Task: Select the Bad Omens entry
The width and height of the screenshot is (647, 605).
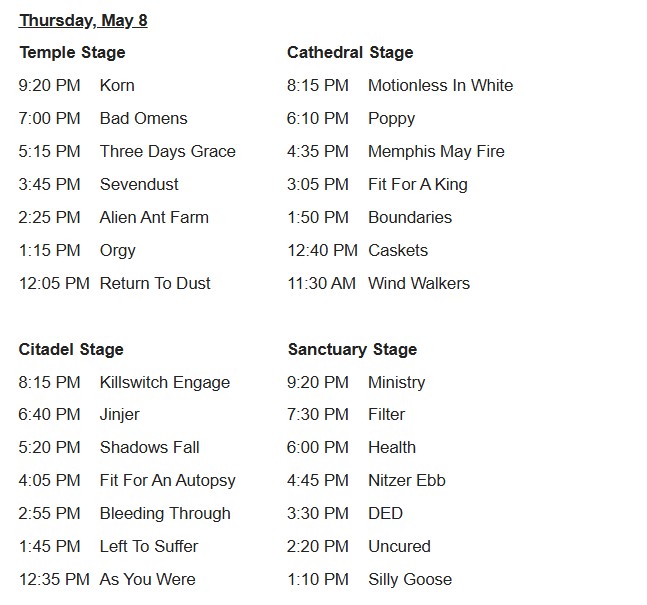Action: coord(144,118)
